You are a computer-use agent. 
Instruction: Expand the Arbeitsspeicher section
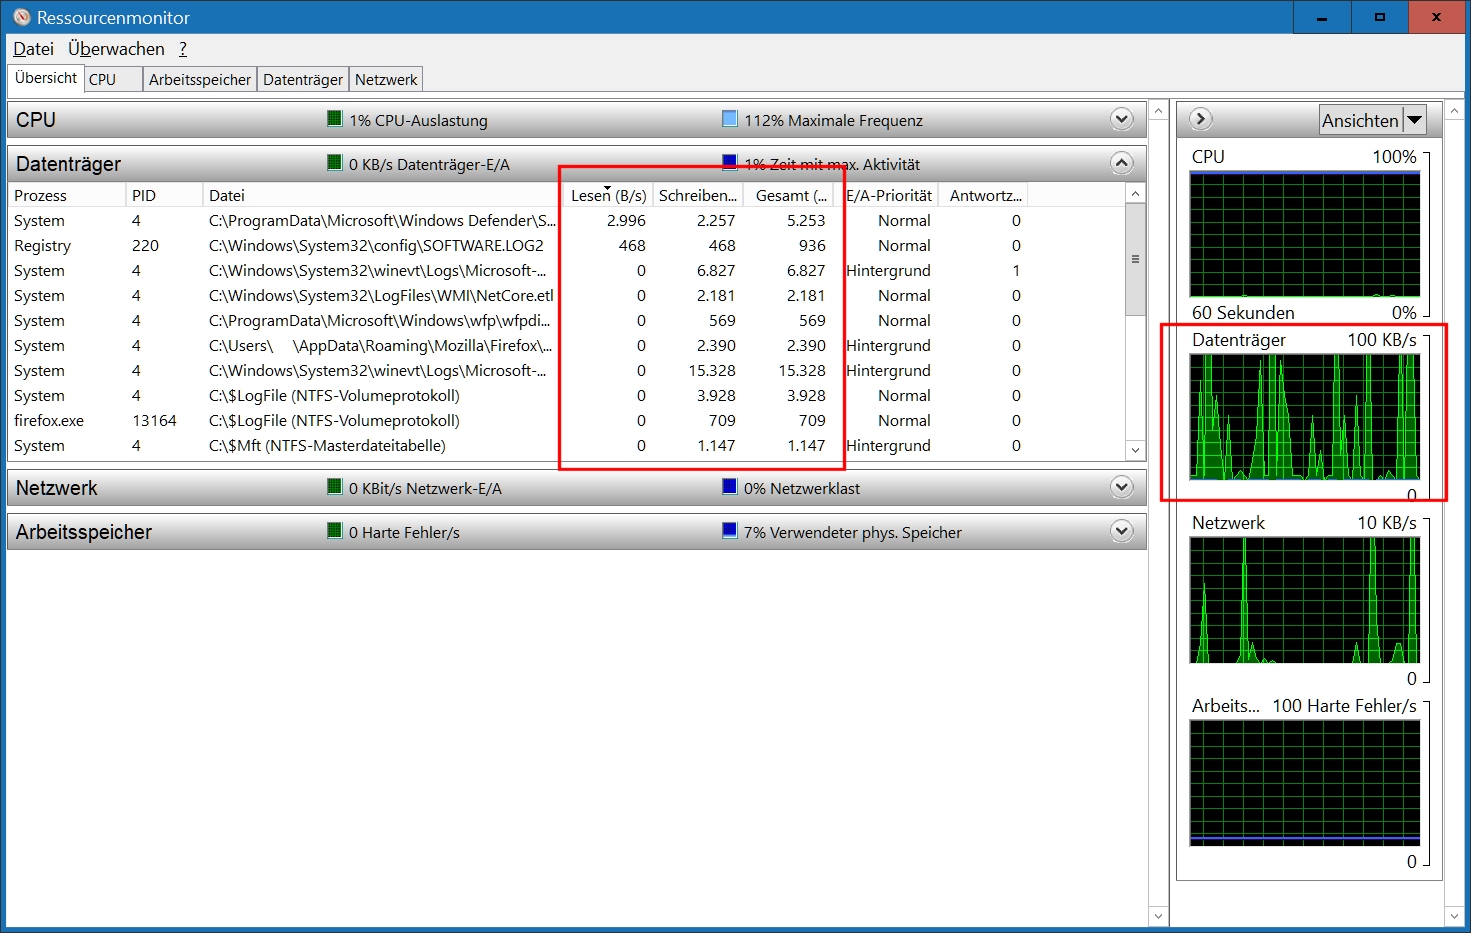1122,531
